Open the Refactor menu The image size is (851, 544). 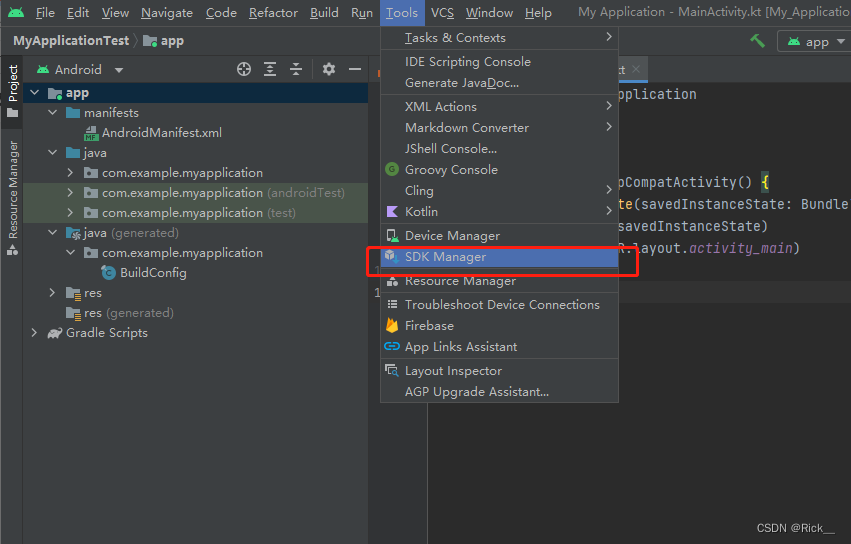coord(273,12)
